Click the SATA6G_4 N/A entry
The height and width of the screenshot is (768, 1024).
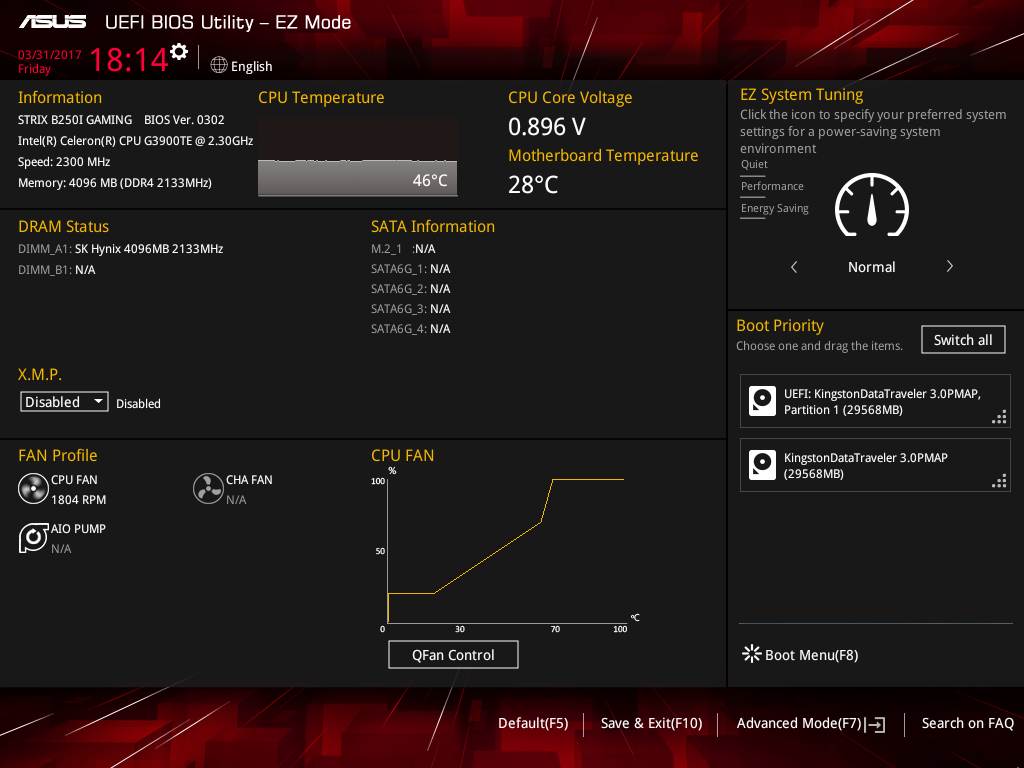tap(411, 328)
